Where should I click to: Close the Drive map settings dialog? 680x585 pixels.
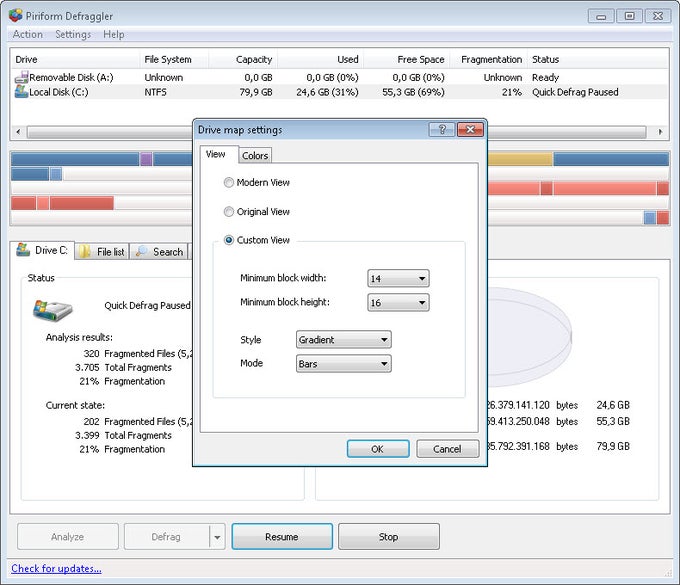click(x=470, y=129)
